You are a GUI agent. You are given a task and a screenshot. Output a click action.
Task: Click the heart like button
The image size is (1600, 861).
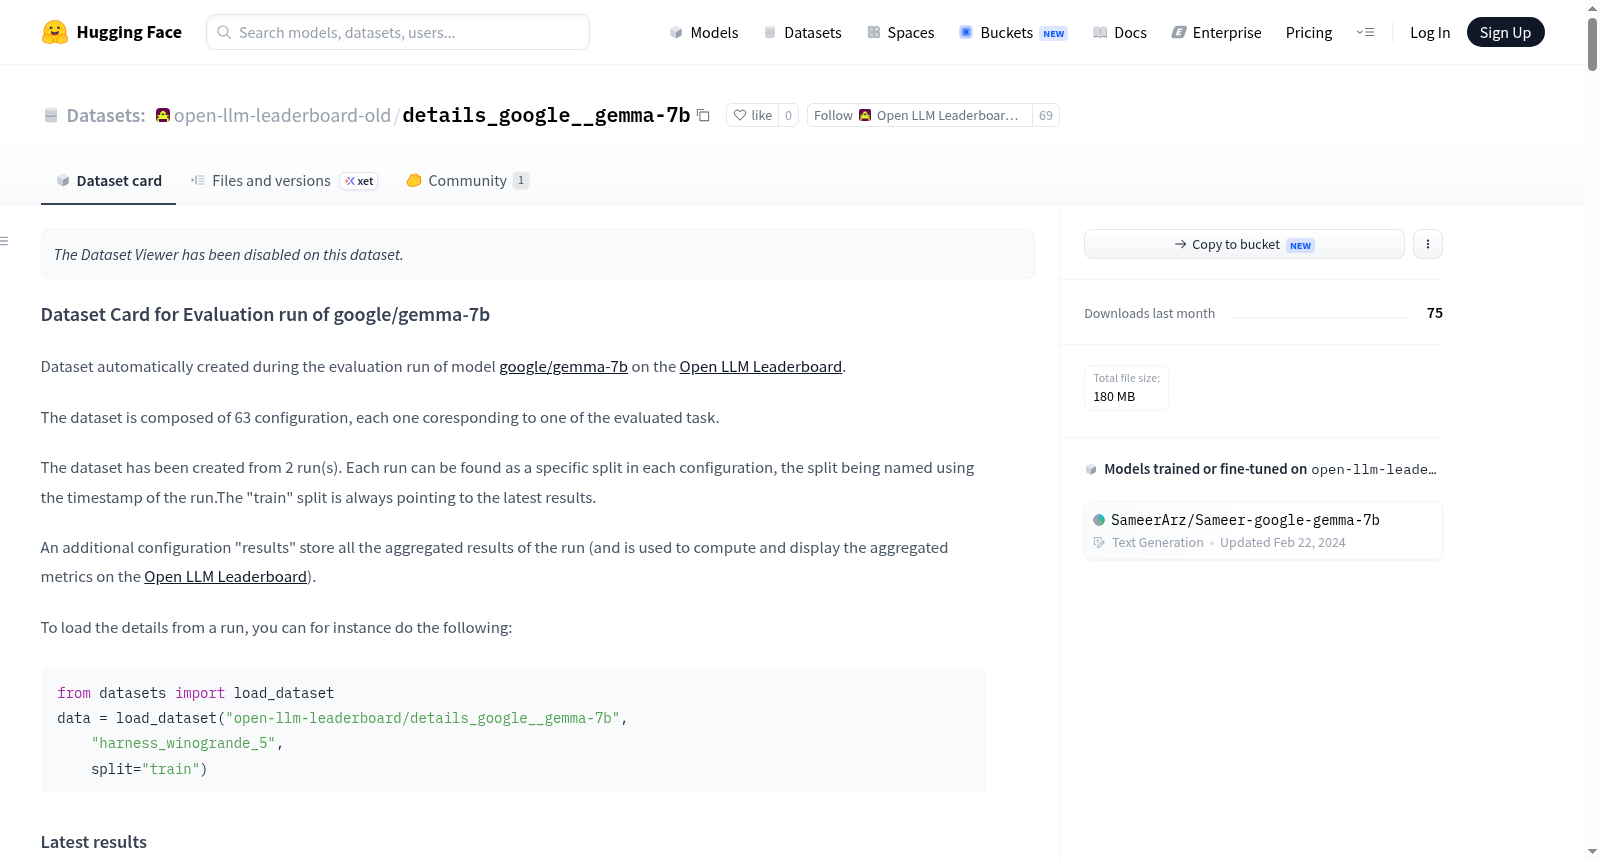753,115
